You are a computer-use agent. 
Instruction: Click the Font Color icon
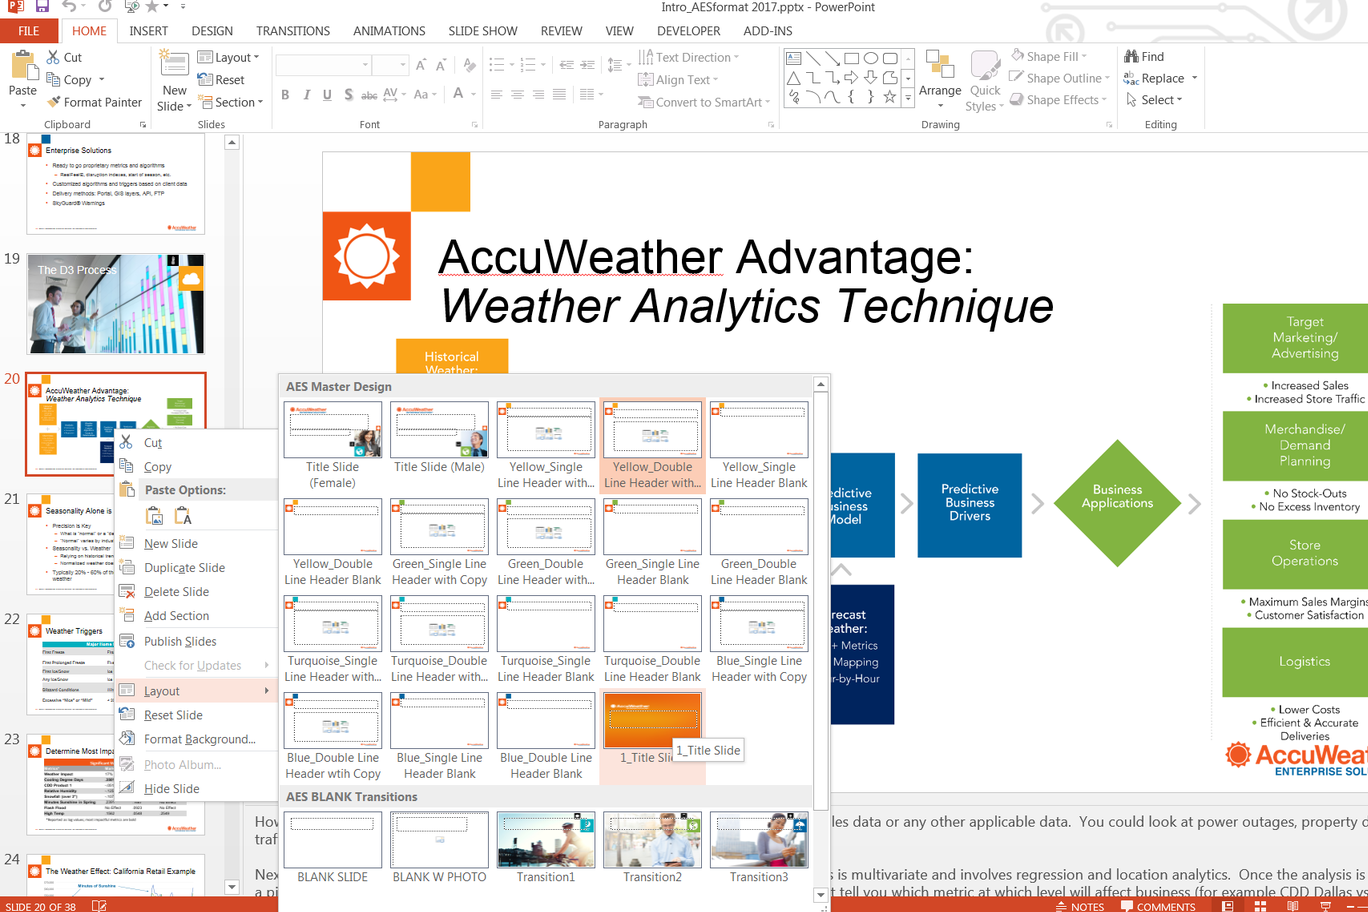459,95
